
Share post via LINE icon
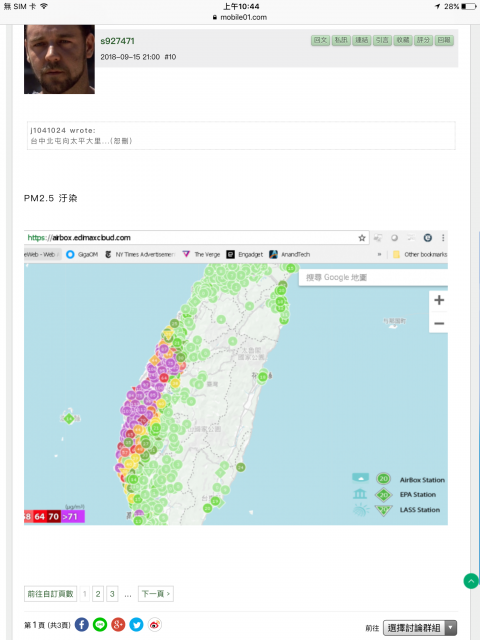click(100, 624)
